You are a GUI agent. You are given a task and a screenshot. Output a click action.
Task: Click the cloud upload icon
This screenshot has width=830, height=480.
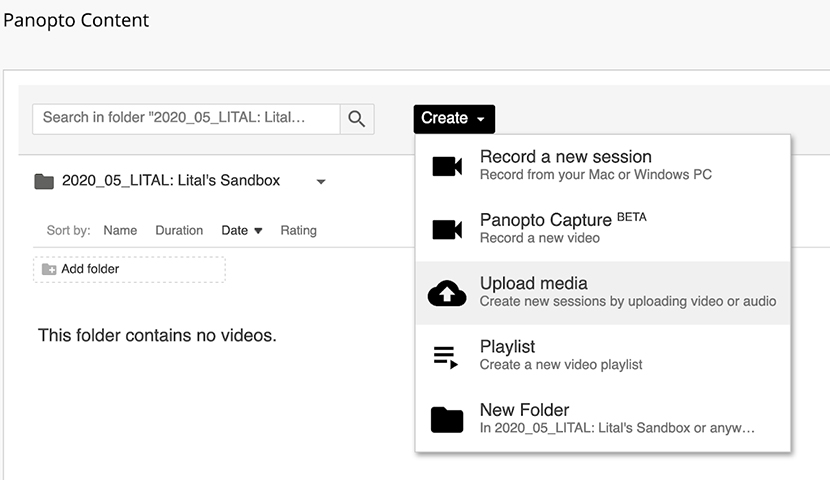click(447, 293)
